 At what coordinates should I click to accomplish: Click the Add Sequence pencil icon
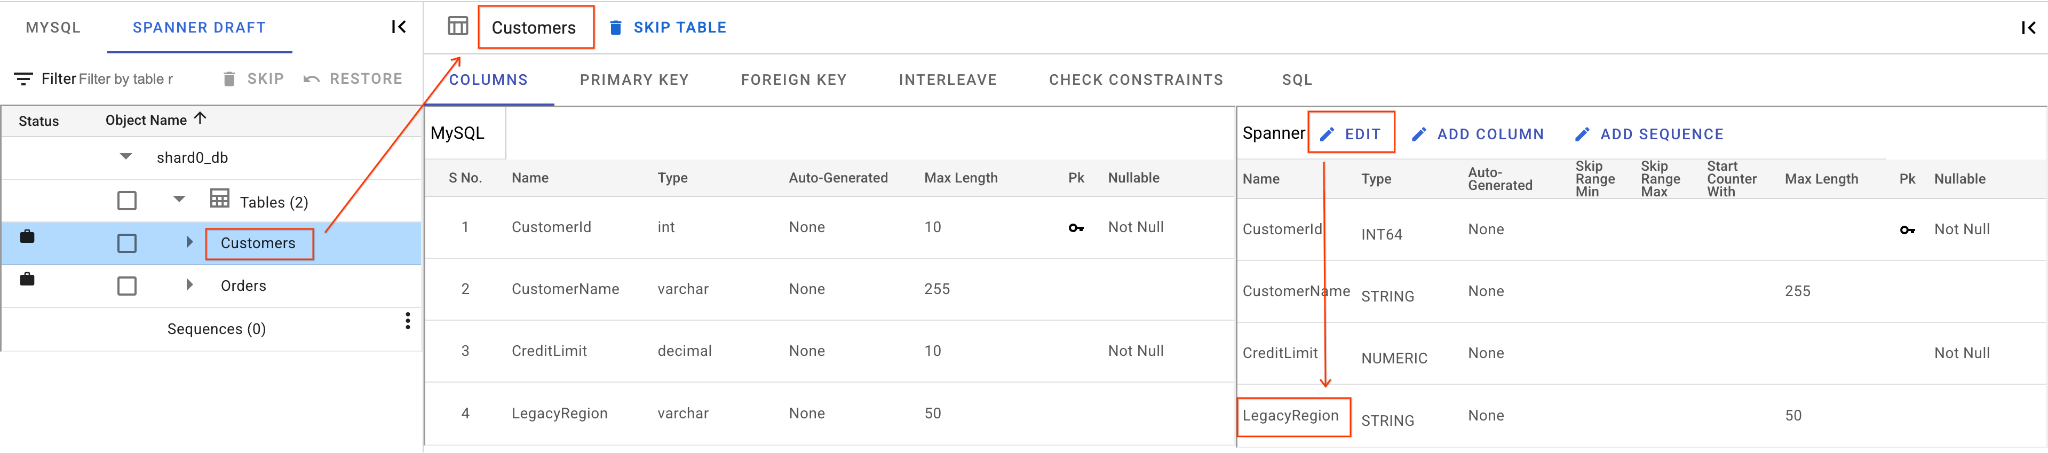point(1582,134)
